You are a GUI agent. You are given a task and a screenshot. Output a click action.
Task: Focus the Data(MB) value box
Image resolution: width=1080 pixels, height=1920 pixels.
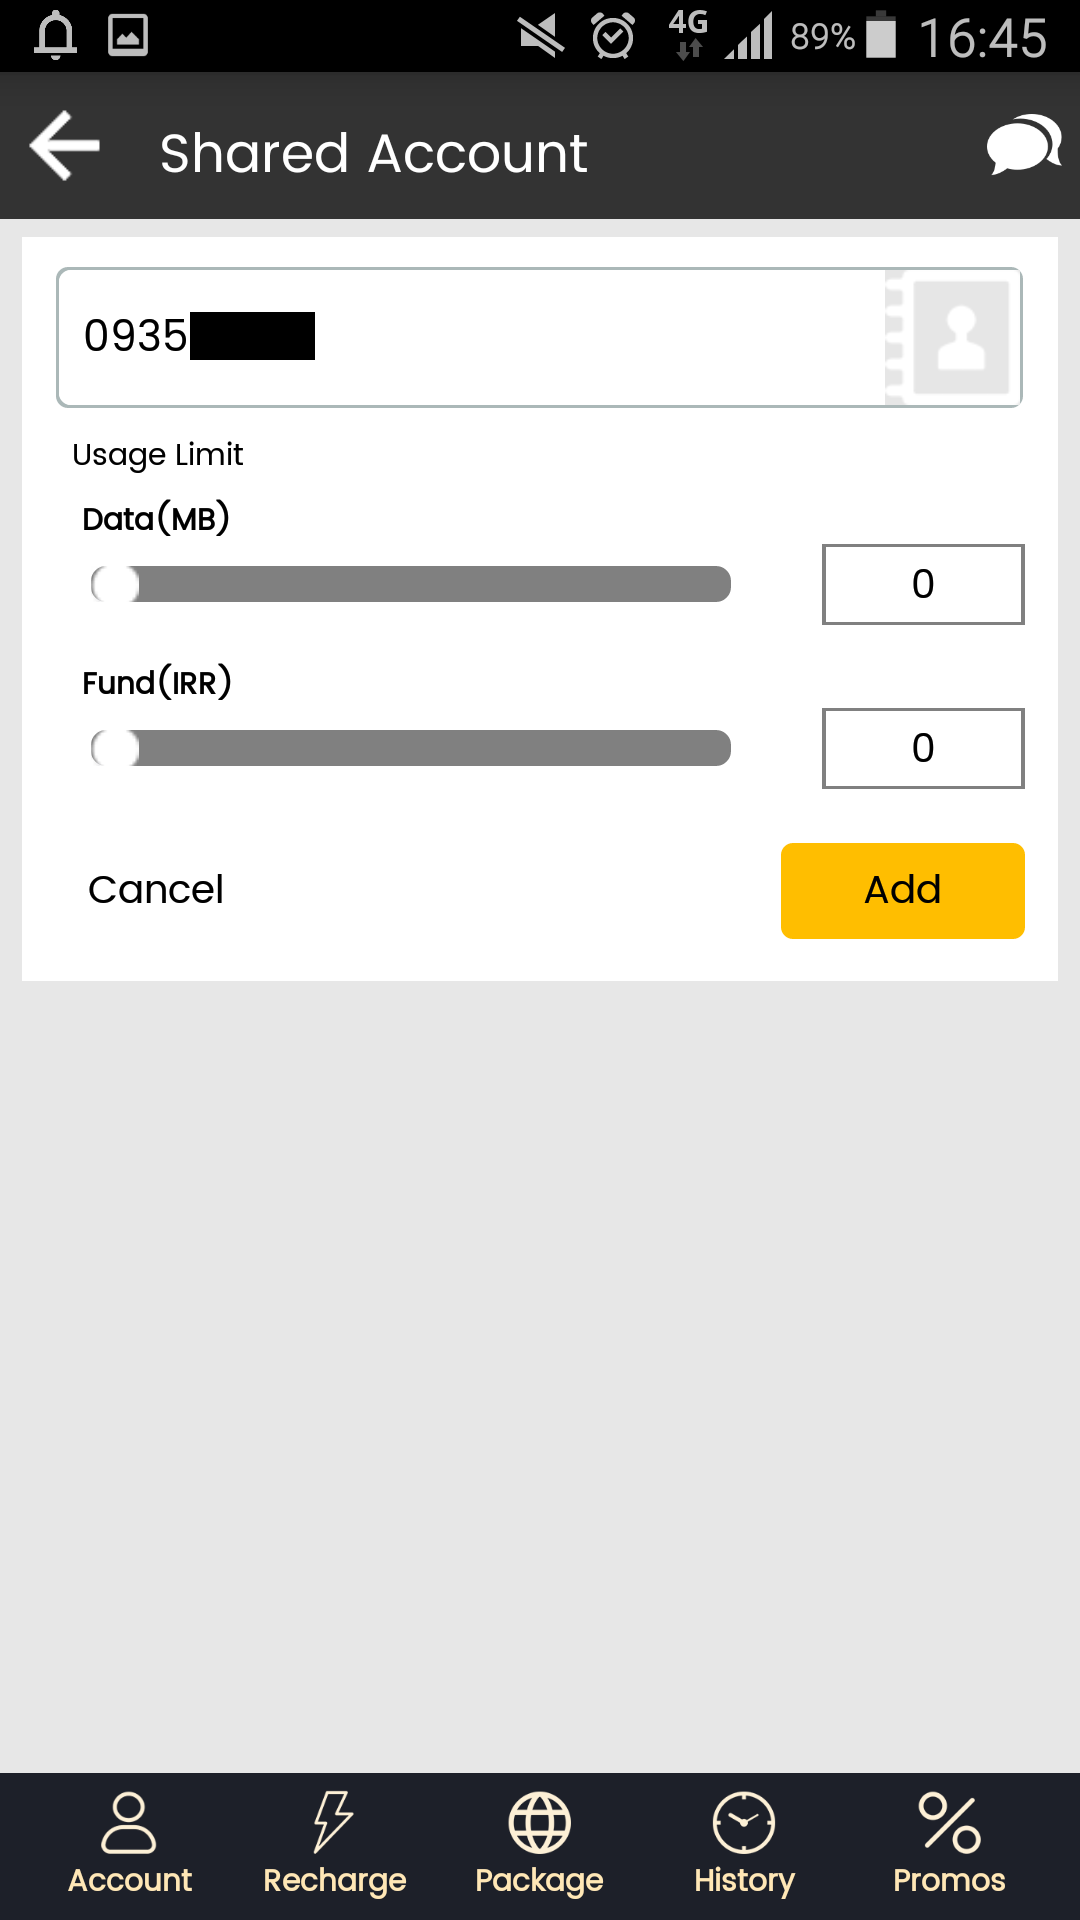pyautogui.click(x=922, y=584)
